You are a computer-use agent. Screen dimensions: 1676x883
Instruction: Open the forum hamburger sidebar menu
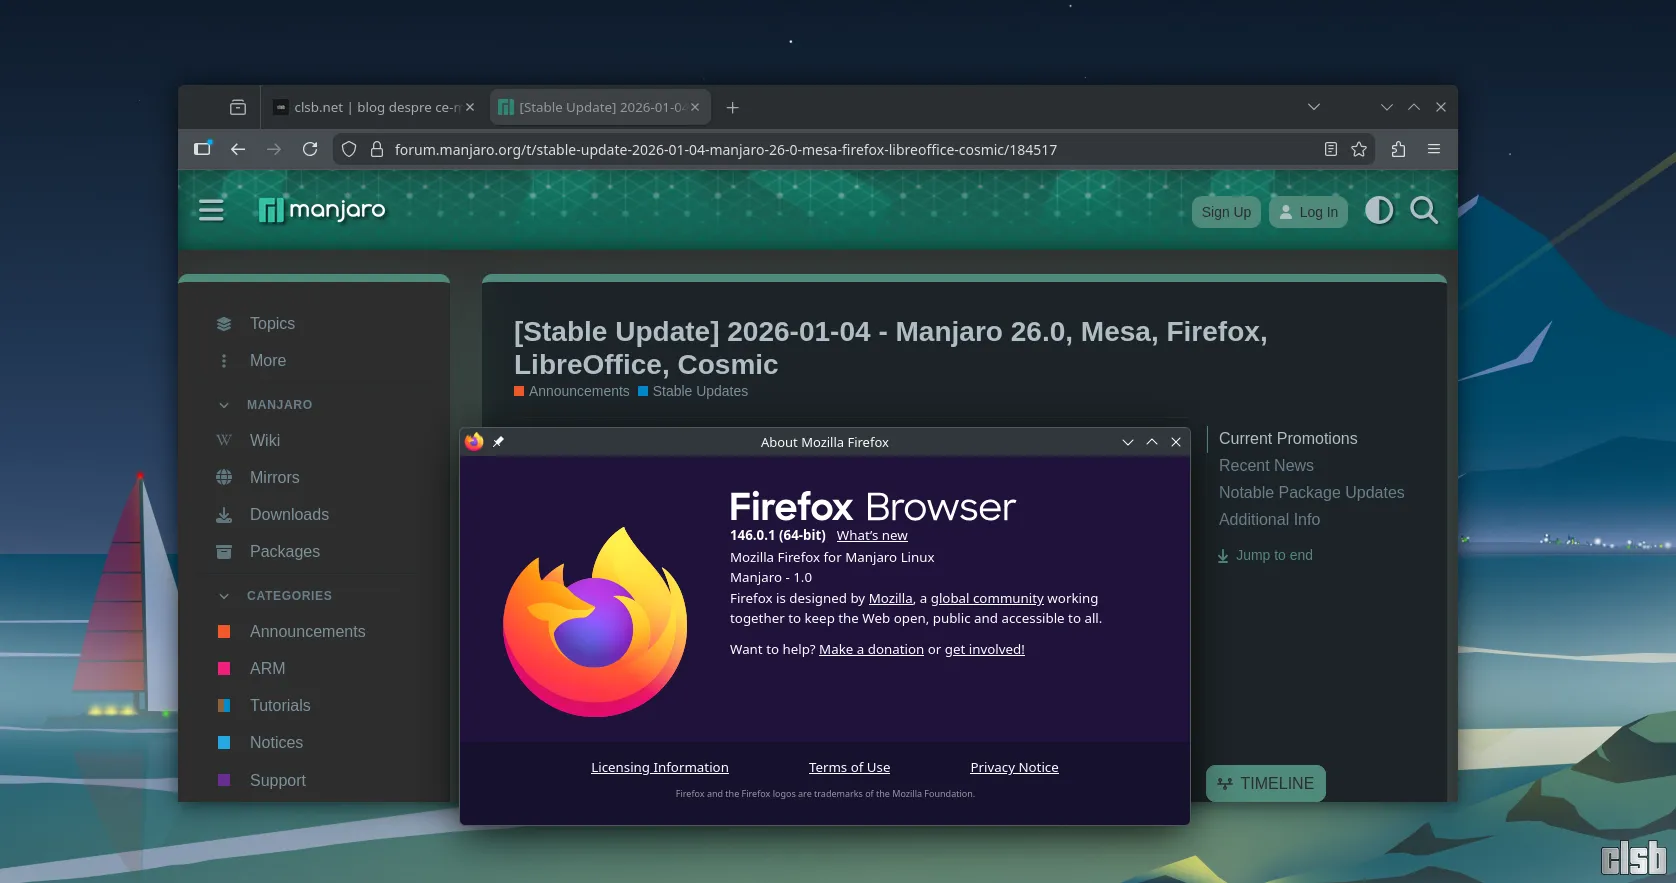[211, 210]
